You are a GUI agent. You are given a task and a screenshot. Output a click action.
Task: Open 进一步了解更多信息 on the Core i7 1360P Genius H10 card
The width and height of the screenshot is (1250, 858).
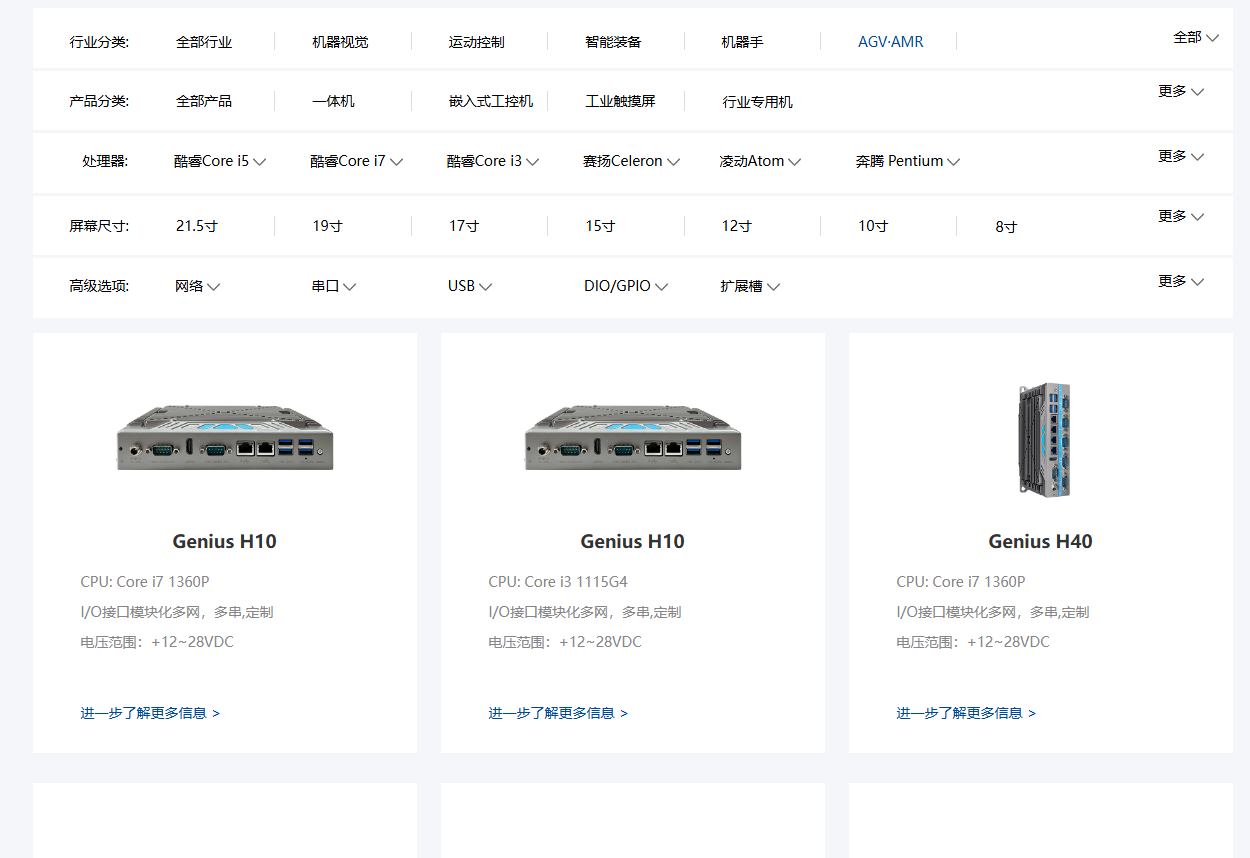tap(150, 713)
